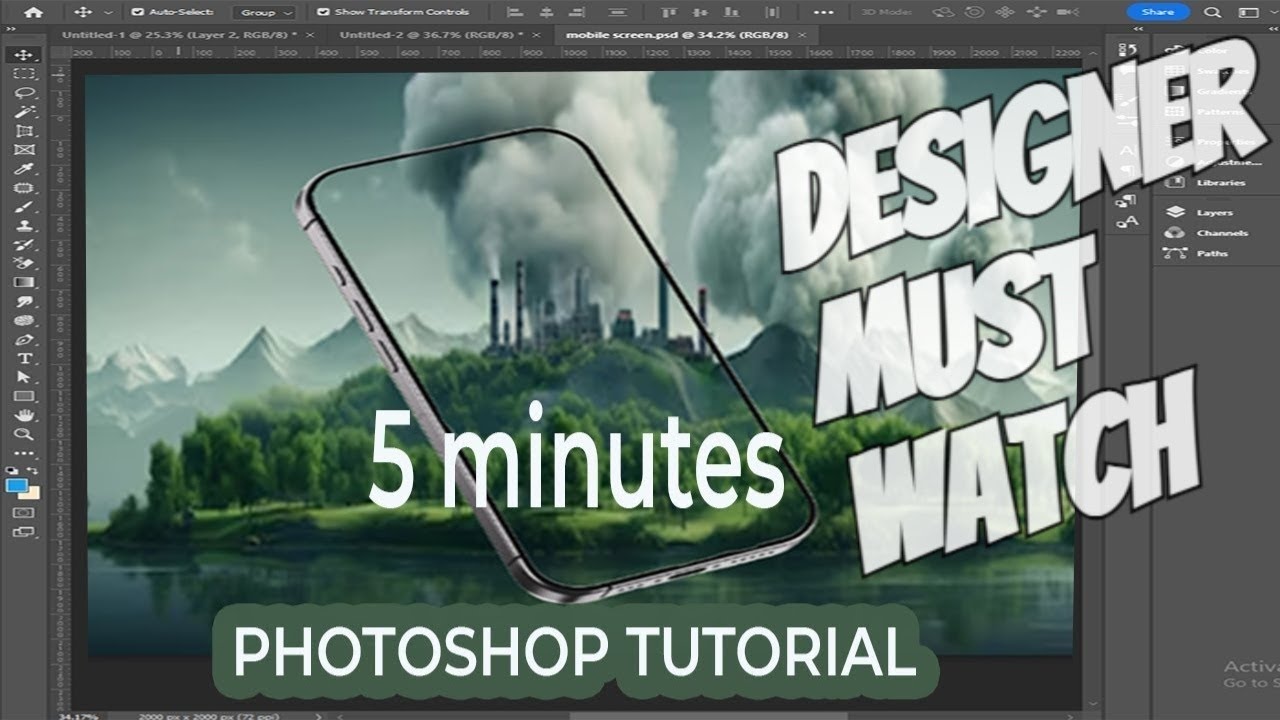Select the Rectangle shape tool
The image size is (1280, 720).
click(x=25, y=396)
